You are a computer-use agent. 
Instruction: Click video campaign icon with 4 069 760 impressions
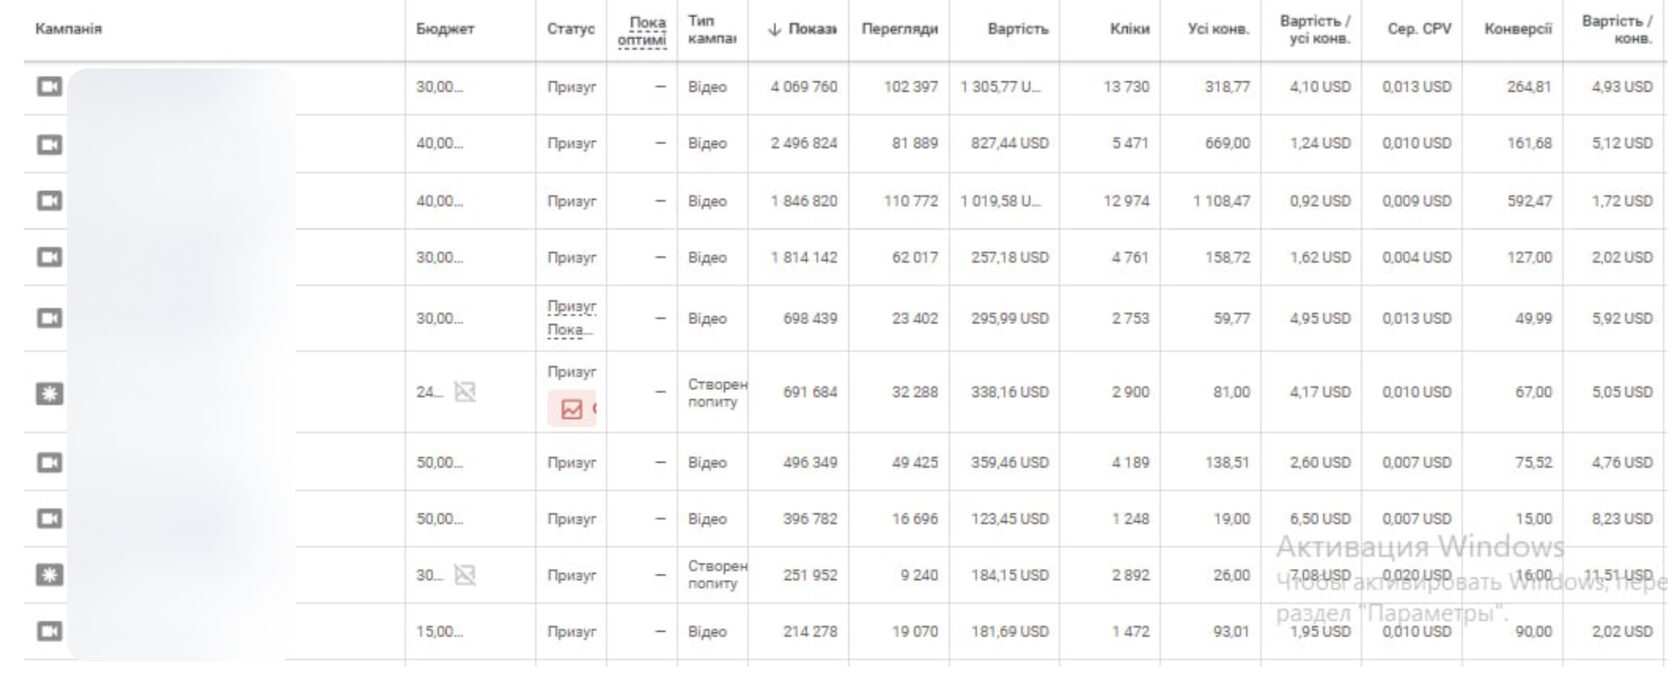[49, 87]
